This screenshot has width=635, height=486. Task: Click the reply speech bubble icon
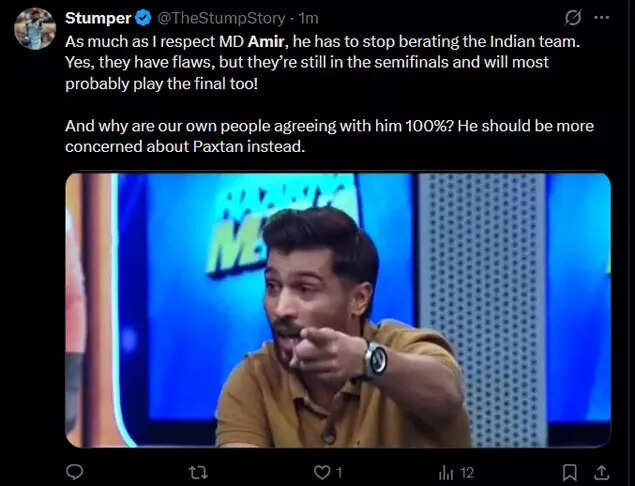tap(75, 471)
